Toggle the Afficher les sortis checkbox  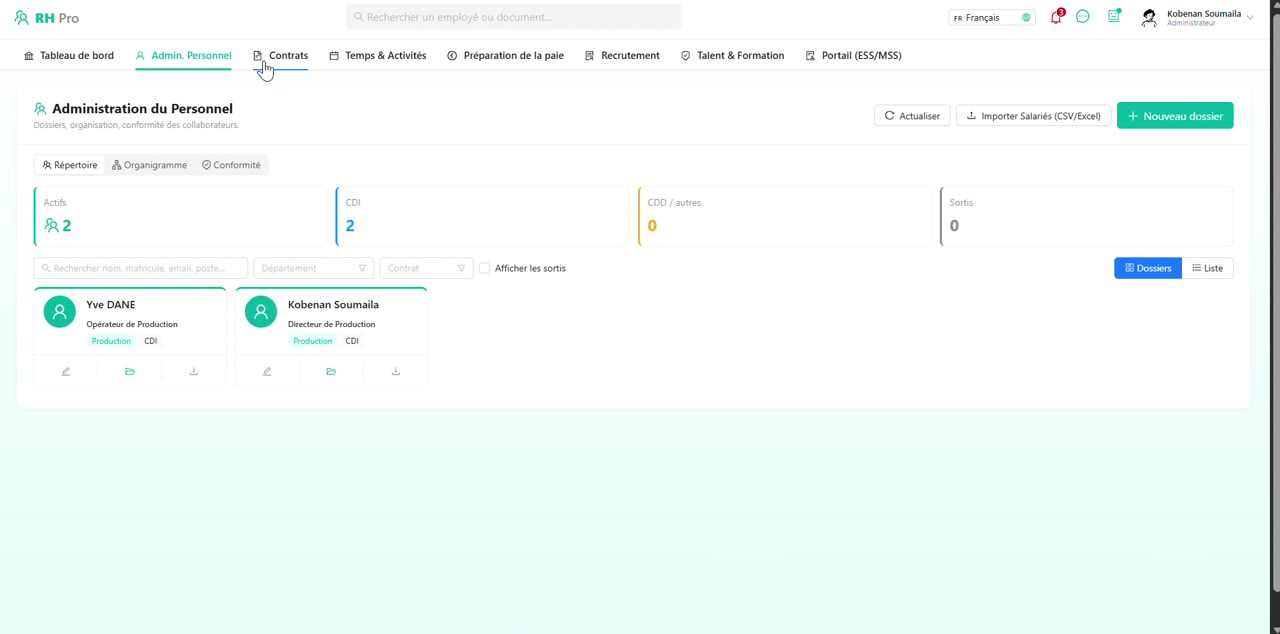[485, 268]
